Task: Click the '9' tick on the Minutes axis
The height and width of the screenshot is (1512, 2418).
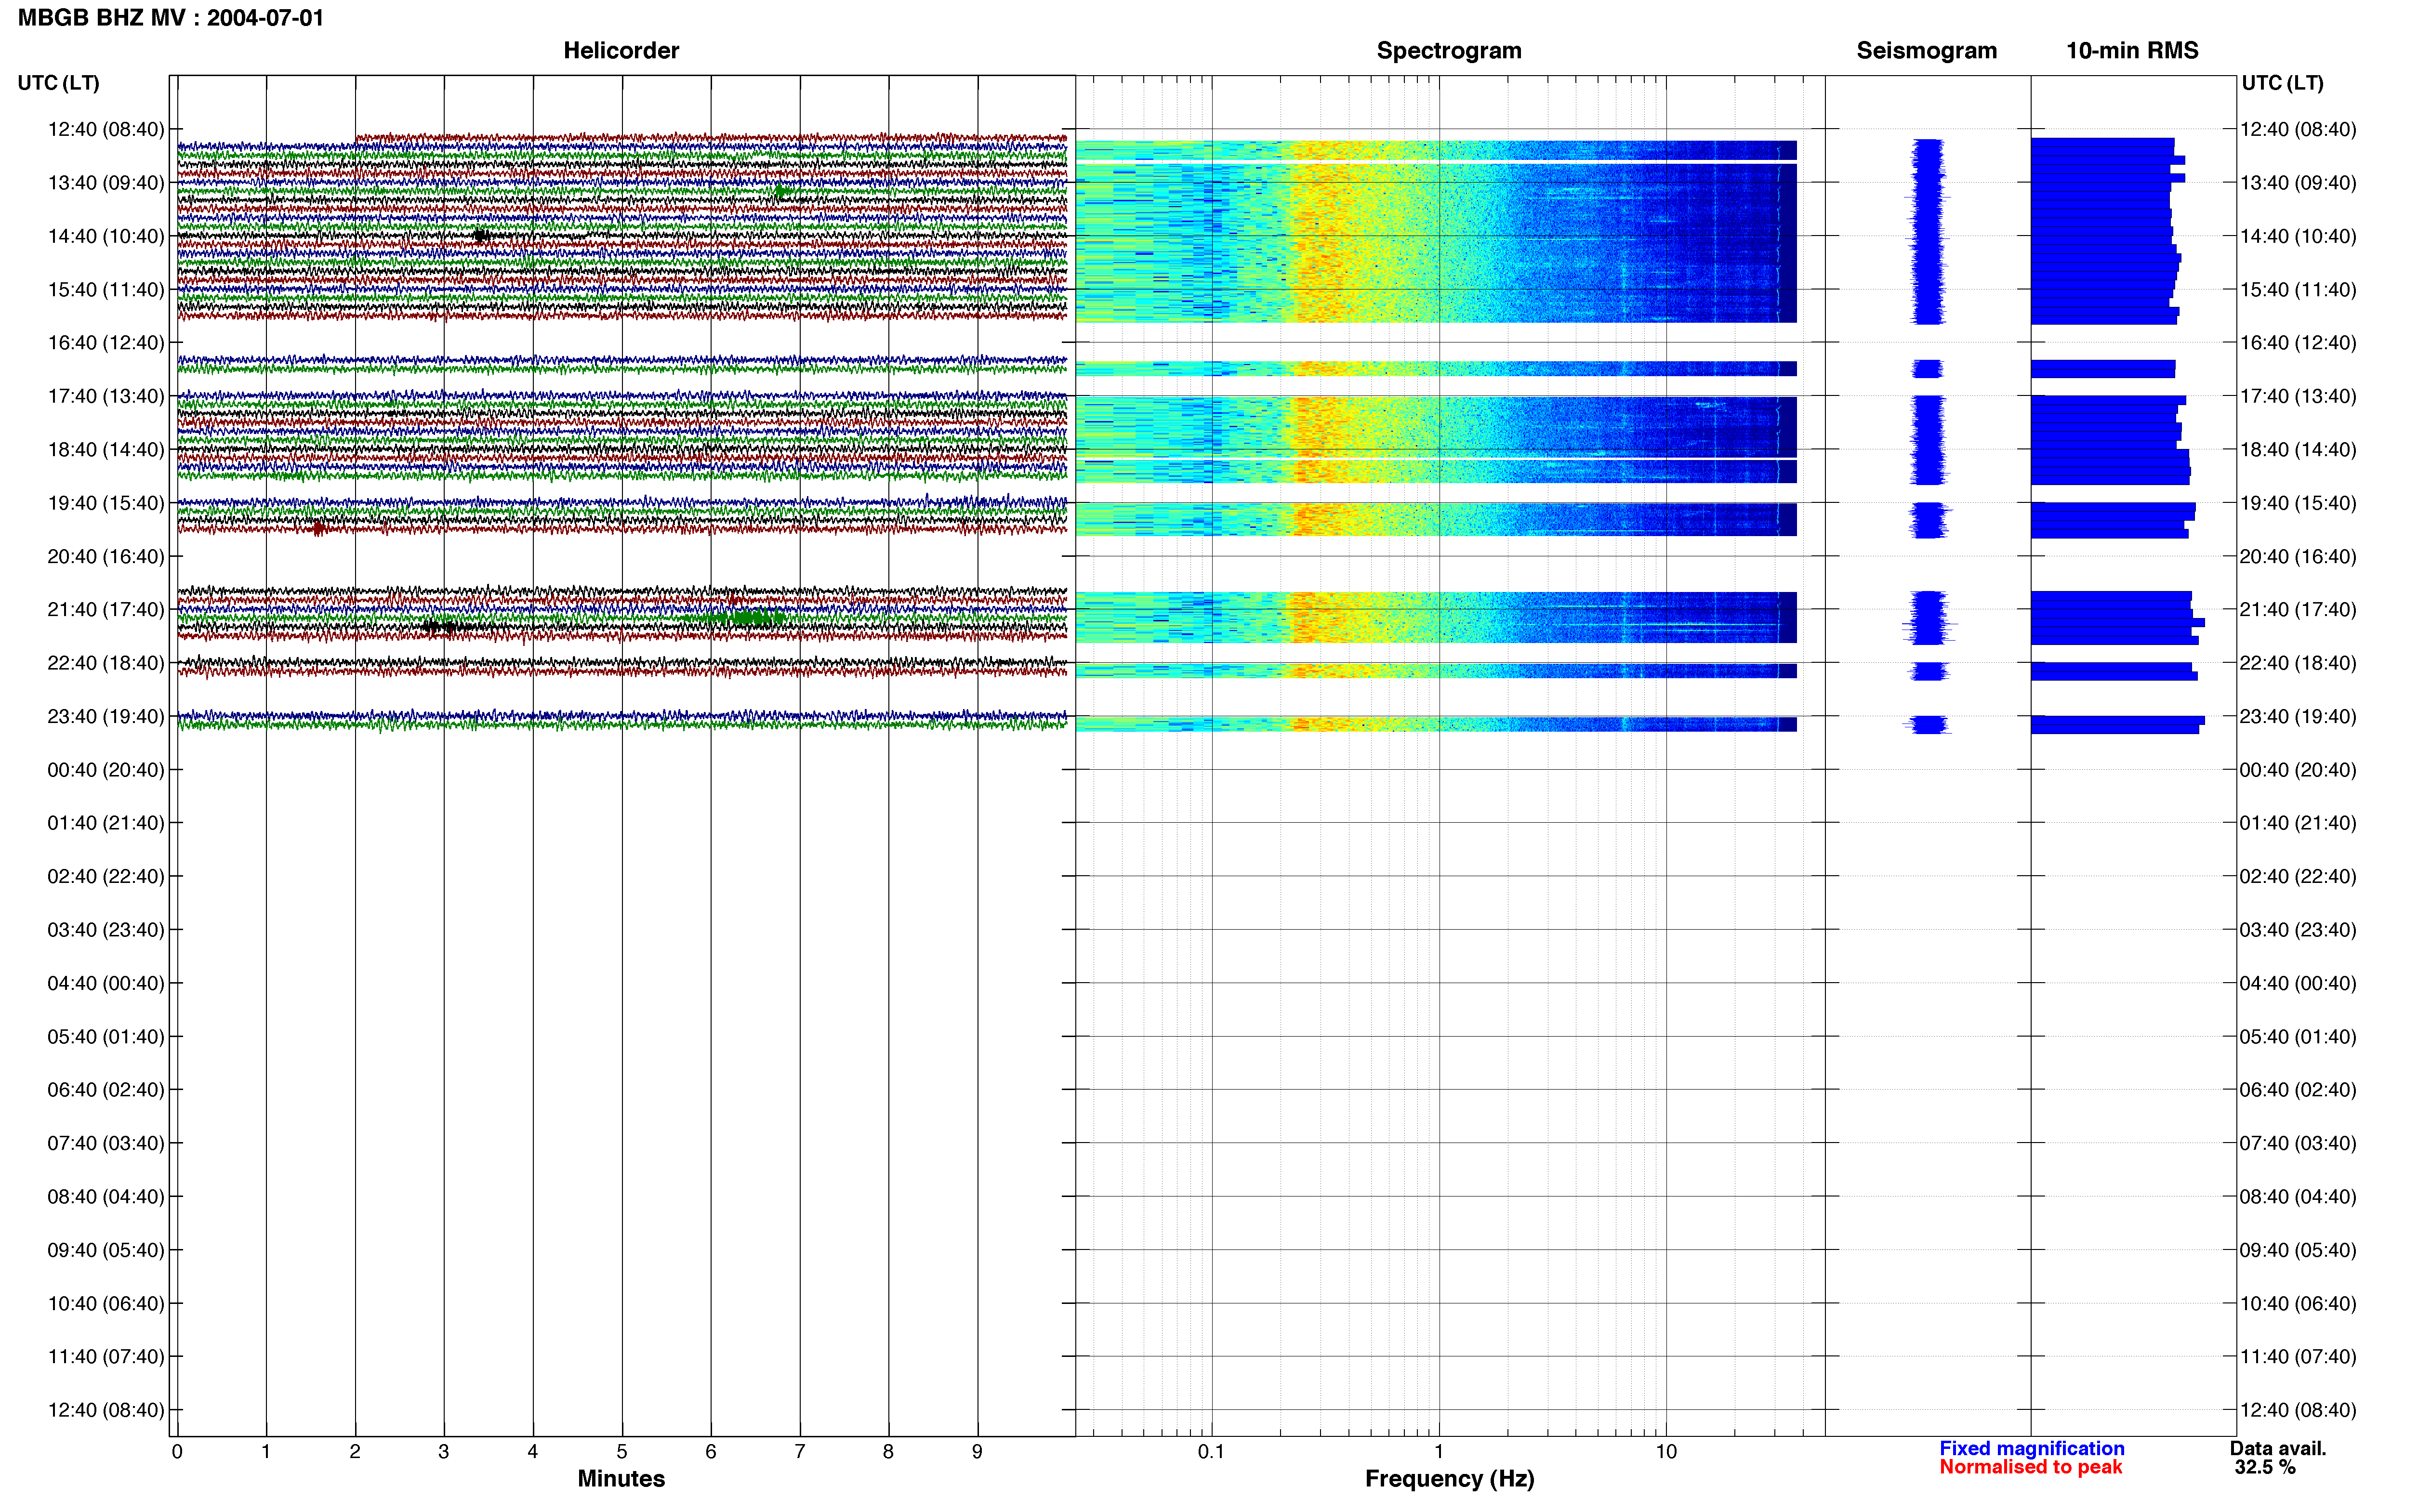Action: (x=977, y=1452)
